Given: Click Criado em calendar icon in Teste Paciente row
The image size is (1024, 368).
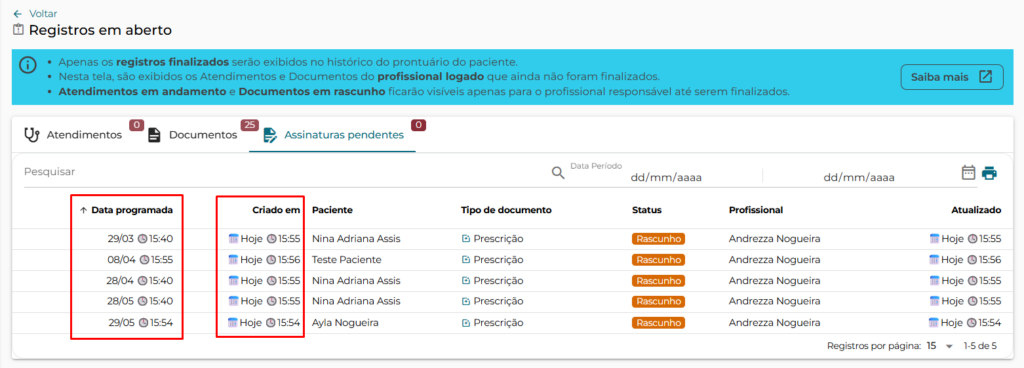Looking at the screenshot, I should point(233,260).
